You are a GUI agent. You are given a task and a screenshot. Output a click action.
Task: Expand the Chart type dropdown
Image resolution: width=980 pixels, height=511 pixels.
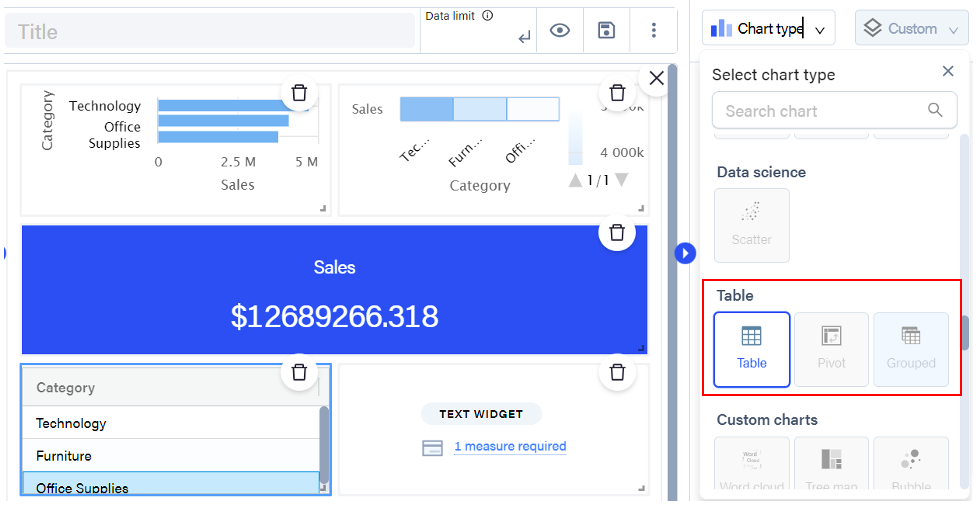(769, 29)
